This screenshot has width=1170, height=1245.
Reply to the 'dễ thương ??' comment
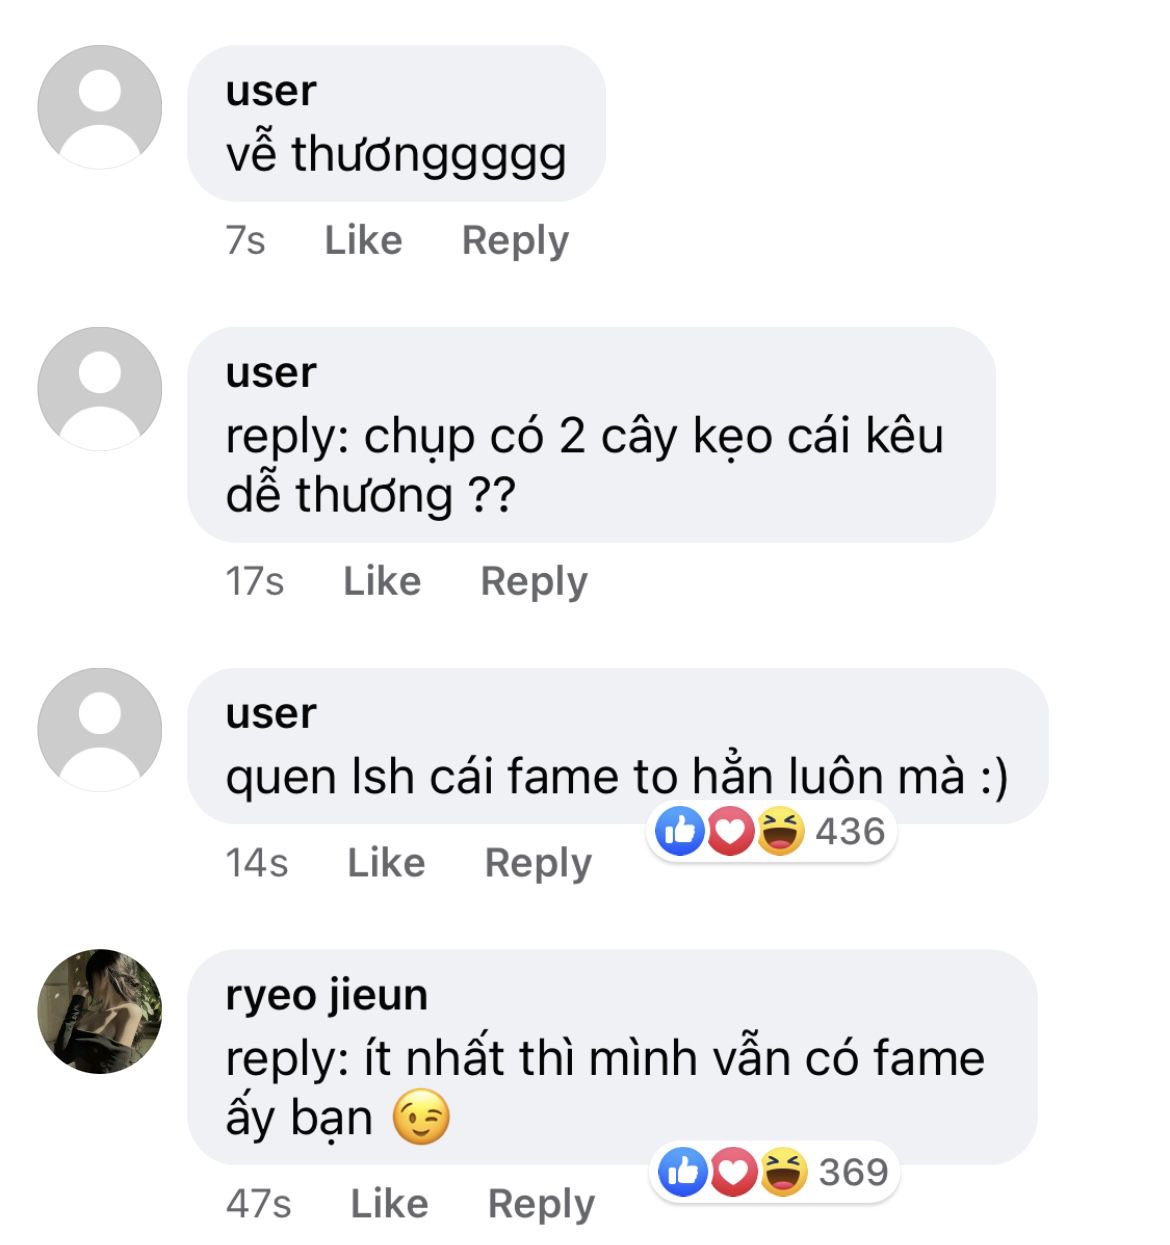(x=534, y=581)
